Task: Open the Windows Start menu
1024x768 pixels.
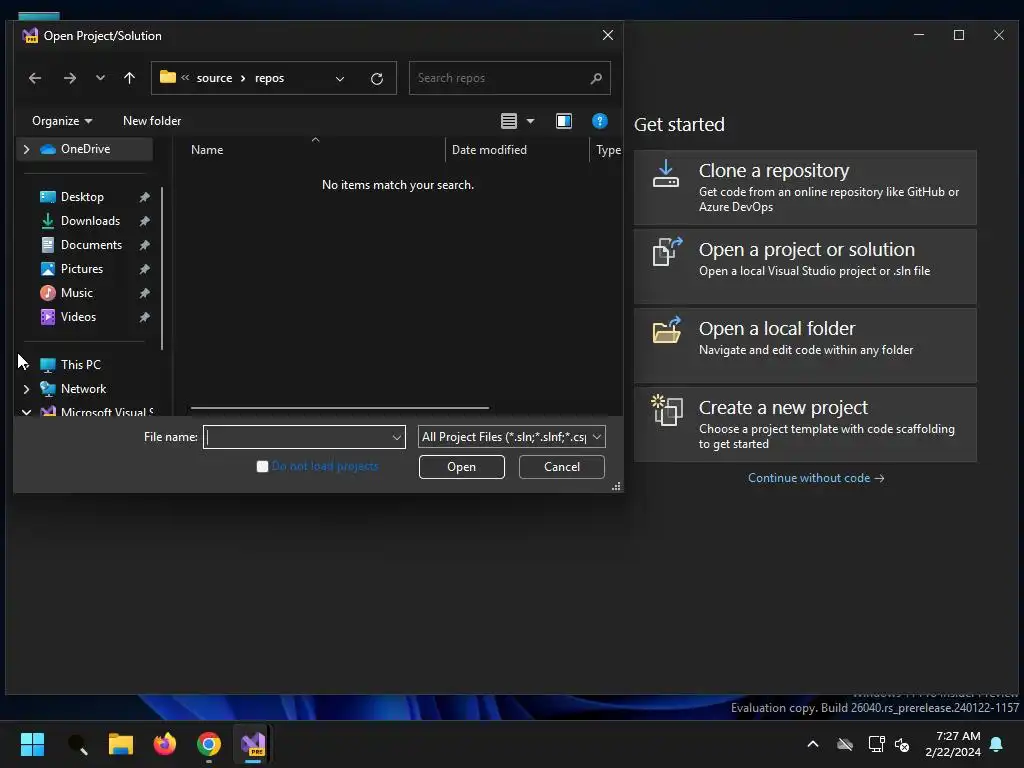Action: pyautogui.click(x=32, y=744)
